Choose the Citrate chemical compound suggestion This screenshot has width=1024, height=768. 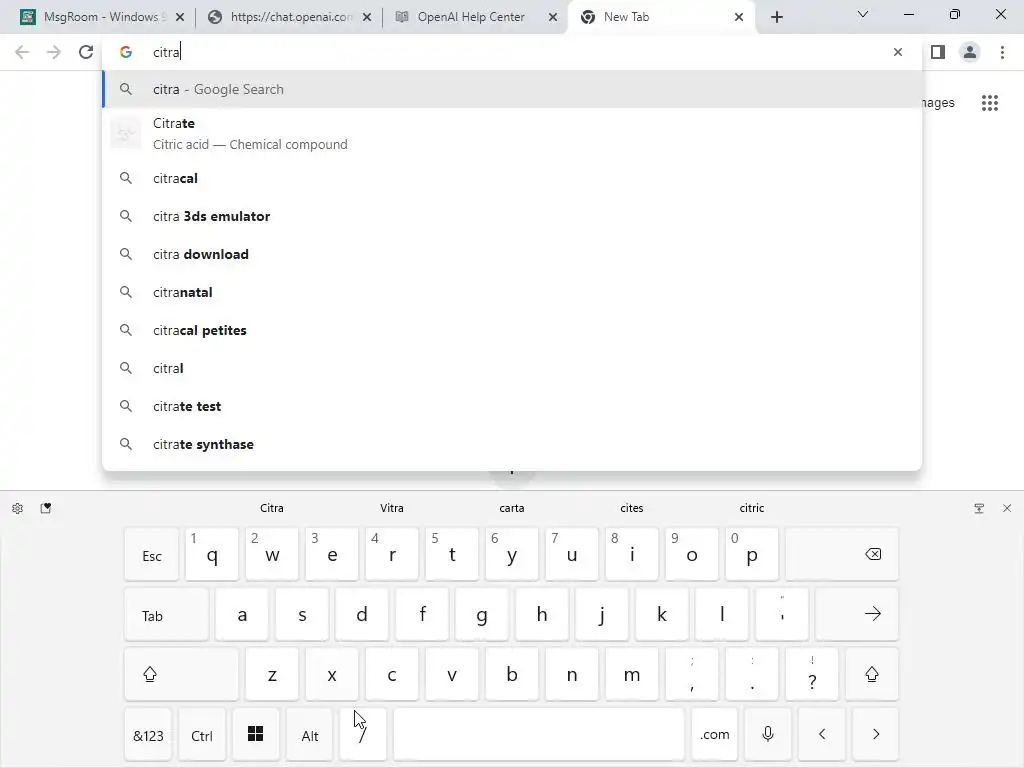[512, 134]
